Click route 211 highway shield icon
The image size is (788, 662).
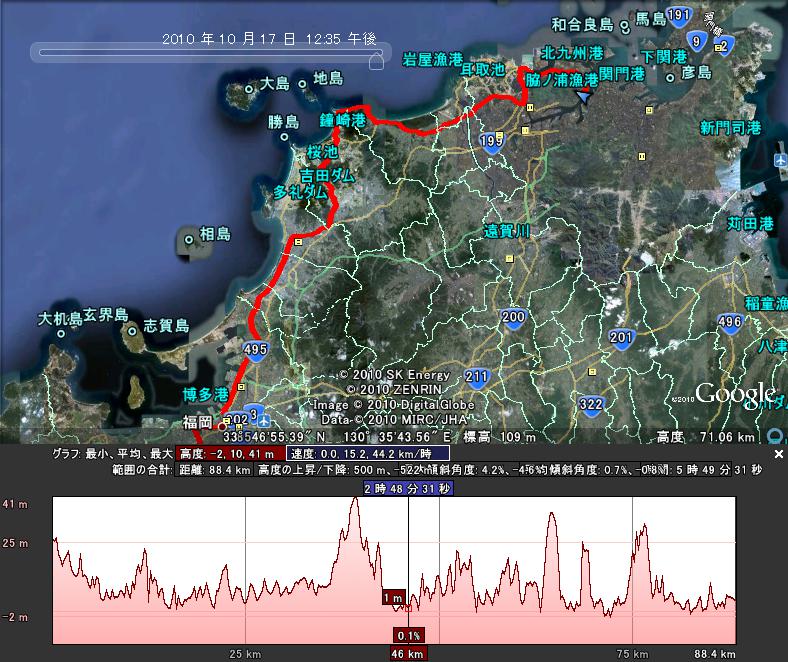pos(476,377)
